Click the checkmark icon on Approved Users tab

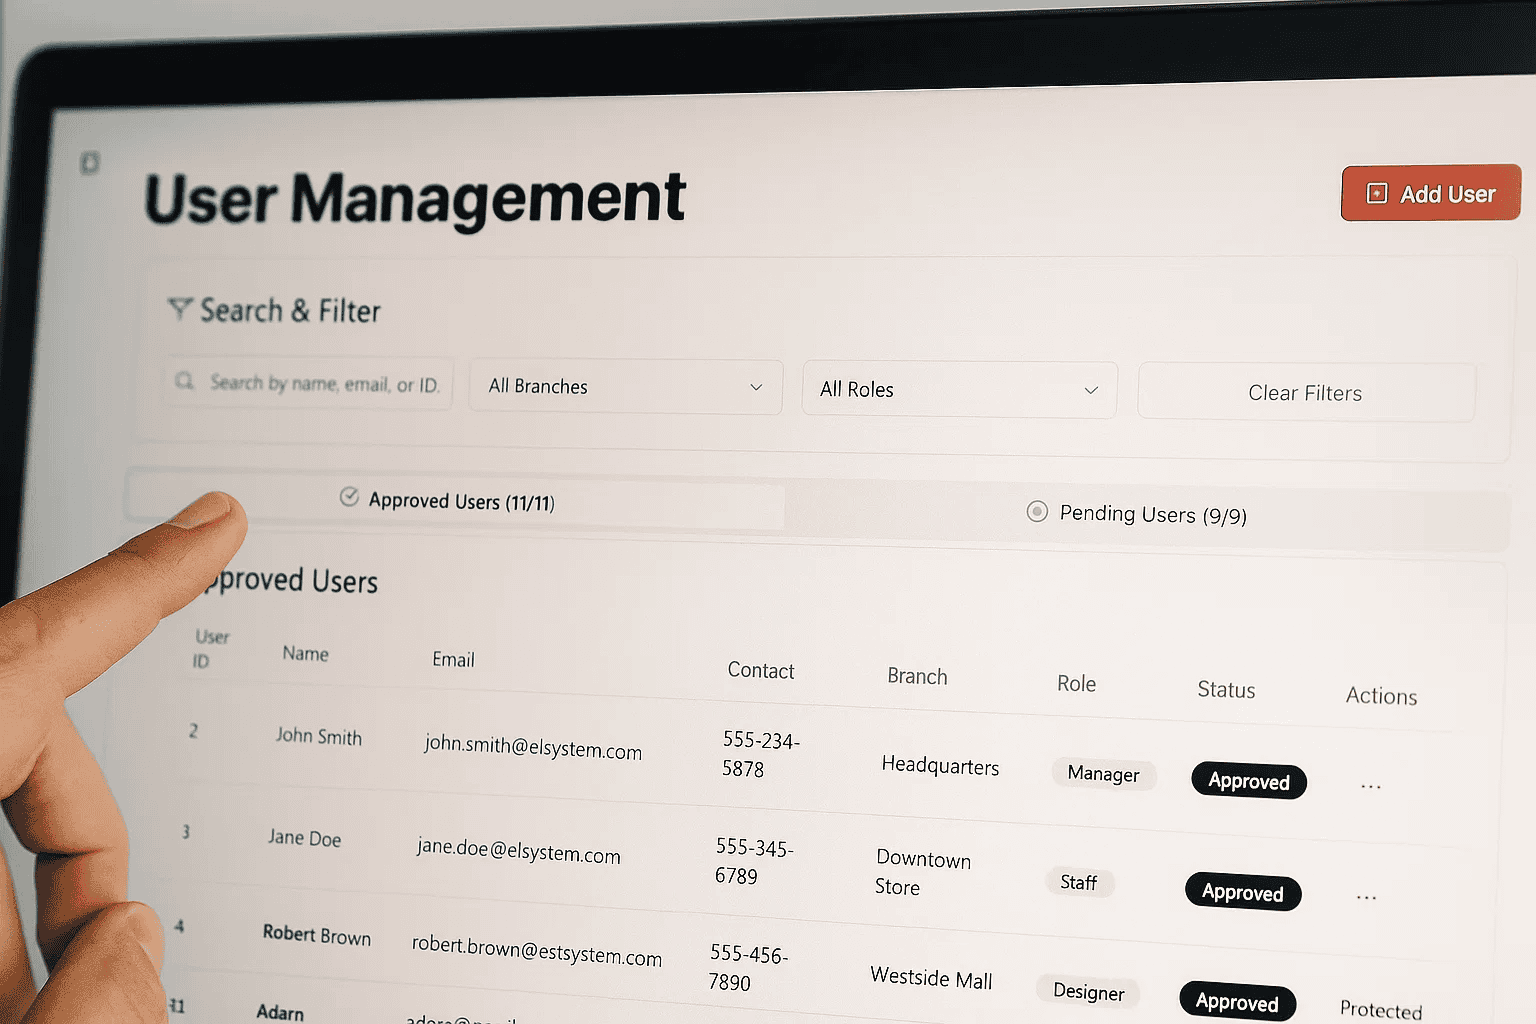[x=348, y=497]
